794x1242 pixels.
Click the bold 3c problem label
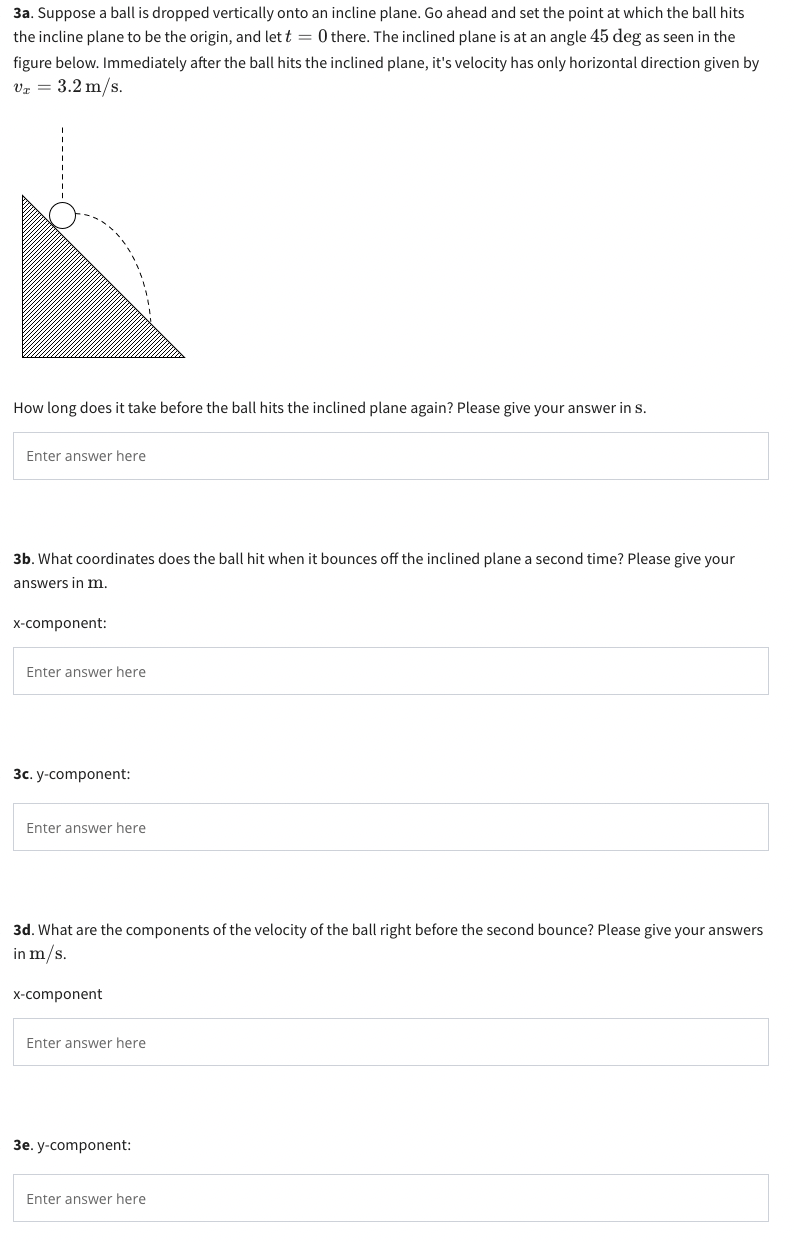click(21, 773)
